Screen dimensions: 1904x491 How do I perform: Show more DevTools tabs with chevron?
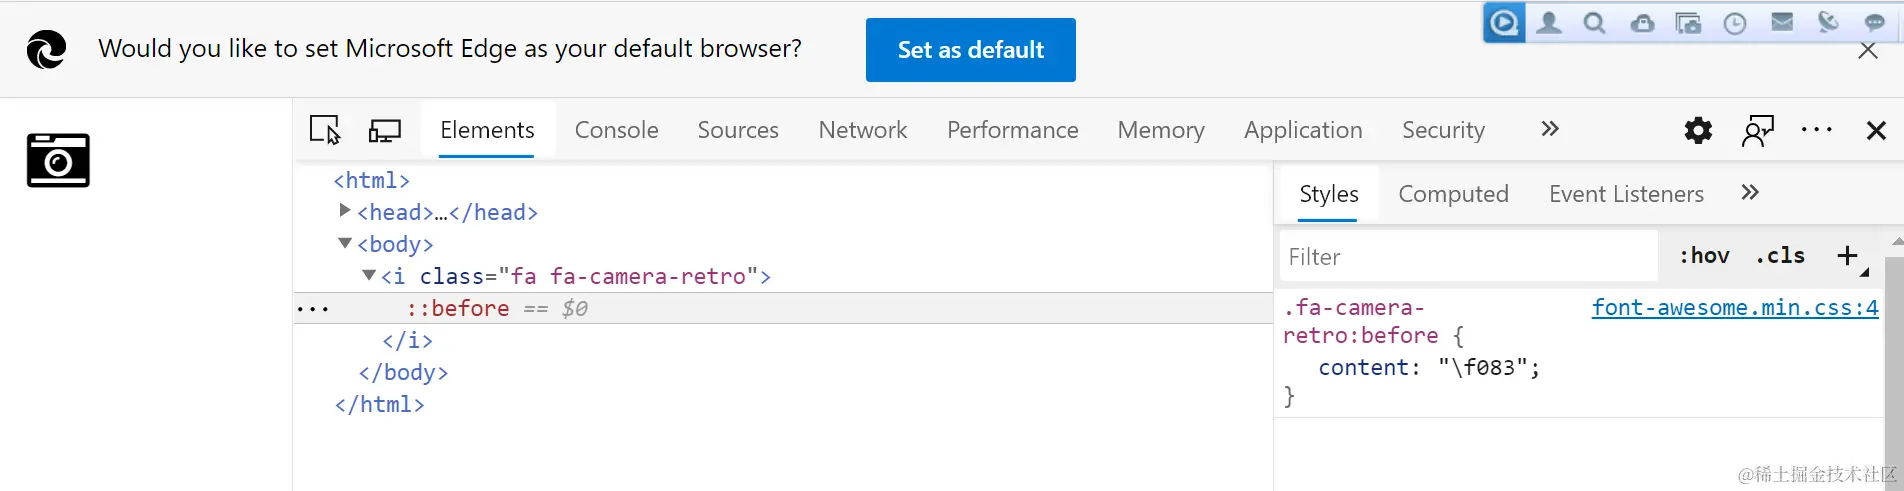(x=1550, y=129)
